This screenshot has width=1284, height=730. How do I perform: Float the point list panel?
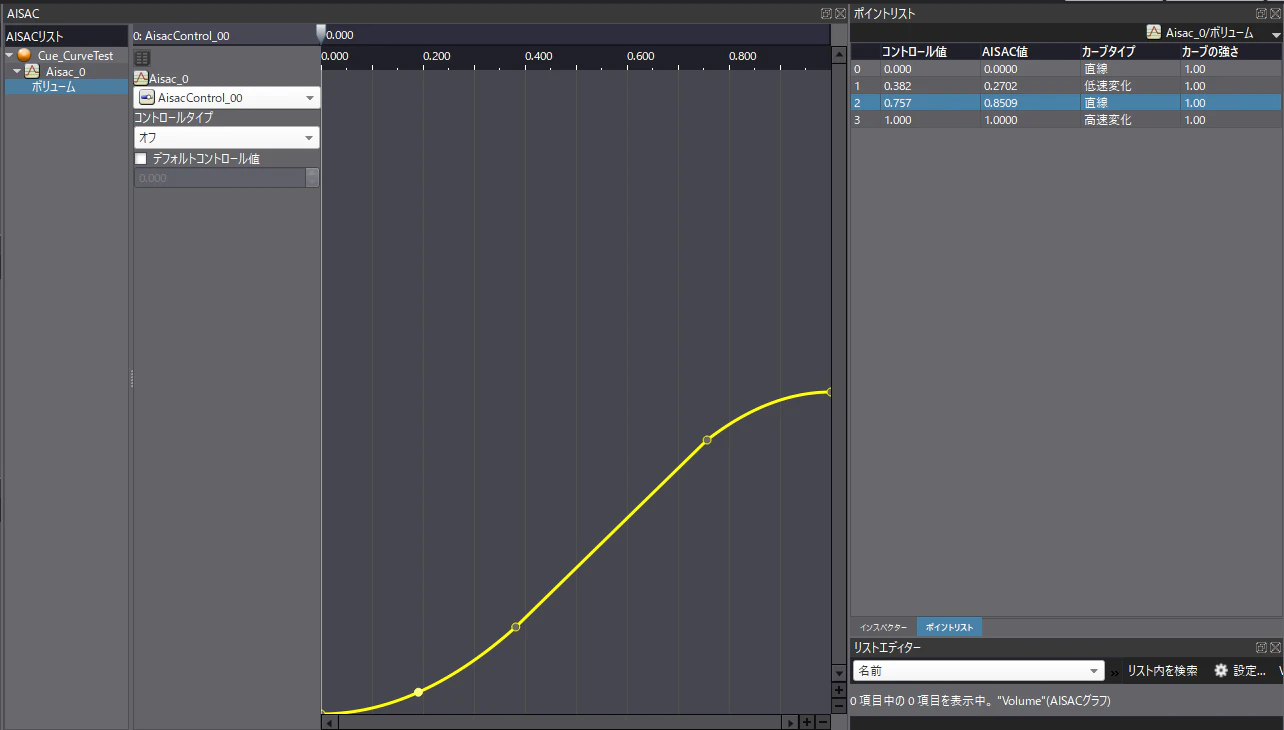point(1262,13)
